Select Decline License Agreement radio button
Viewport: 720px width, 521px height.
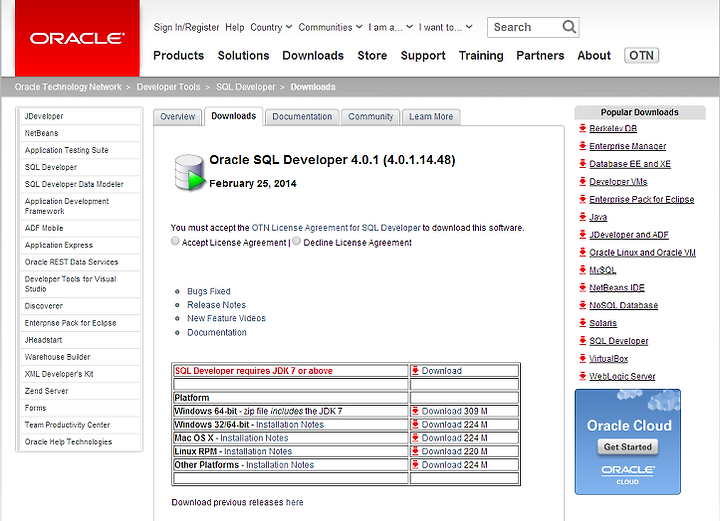coord(297,241)
